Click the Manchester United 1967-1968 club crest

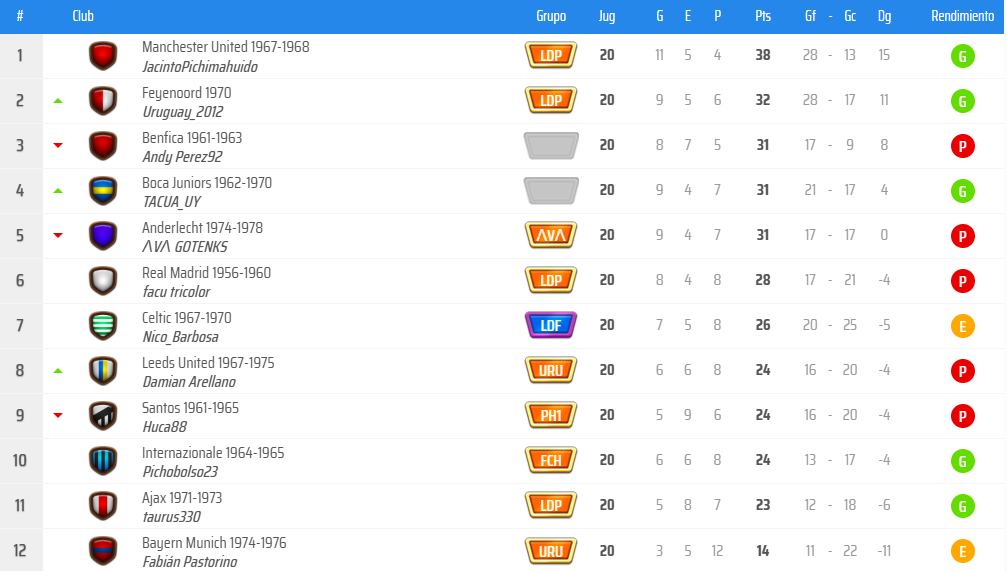pos(103,56)
